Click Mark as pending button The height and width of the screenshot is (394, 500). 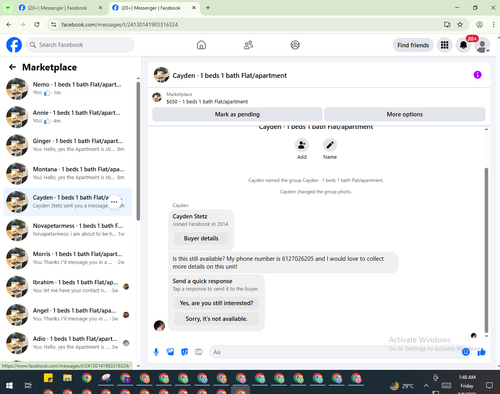click(x=237, y=114)
